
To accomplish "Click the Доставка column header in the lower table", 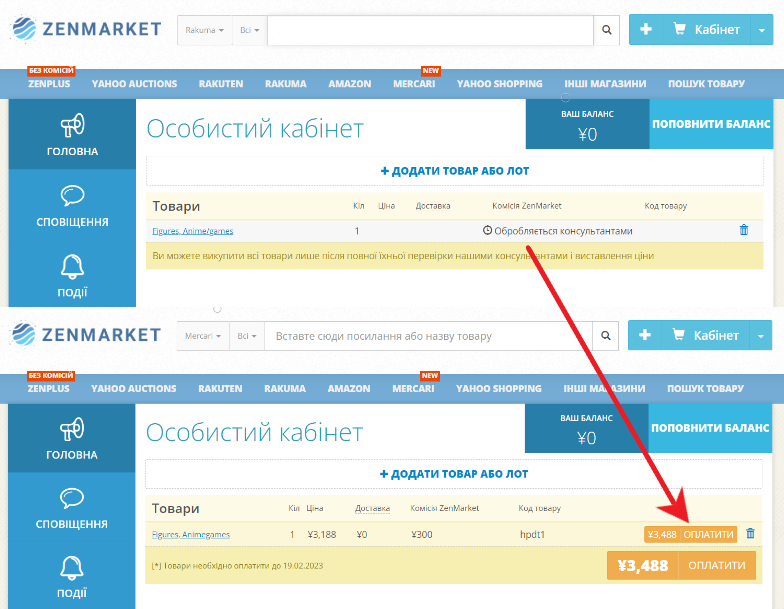I will click(x=372, y=508).
